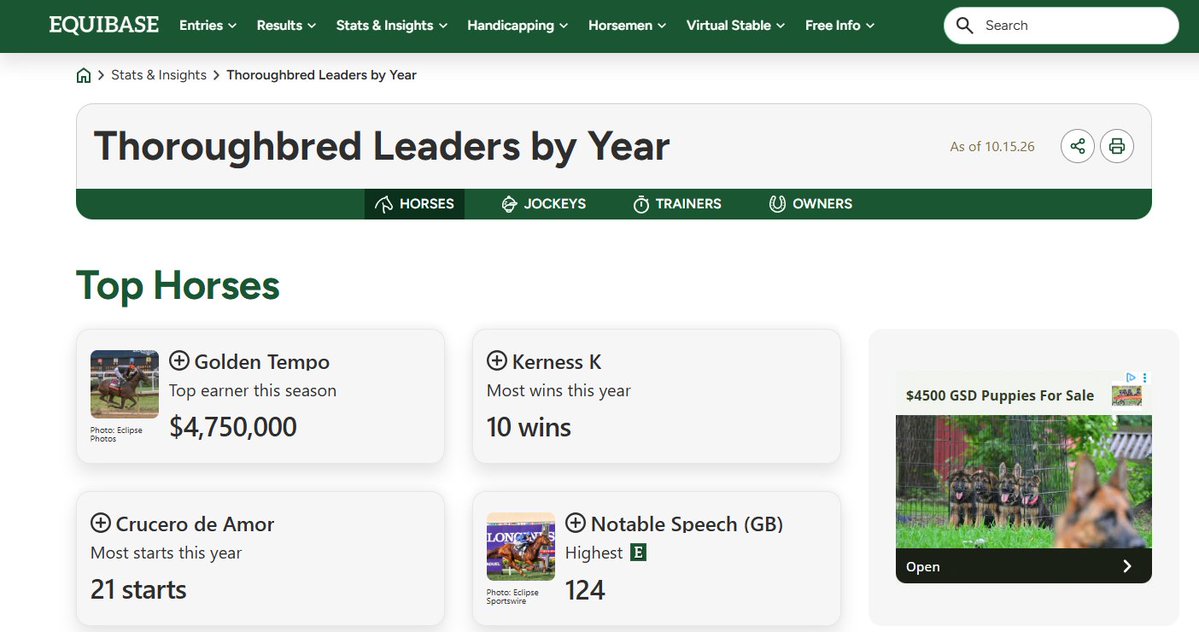
Task: Switch to the Trainers tab
Action: (677, 204)
